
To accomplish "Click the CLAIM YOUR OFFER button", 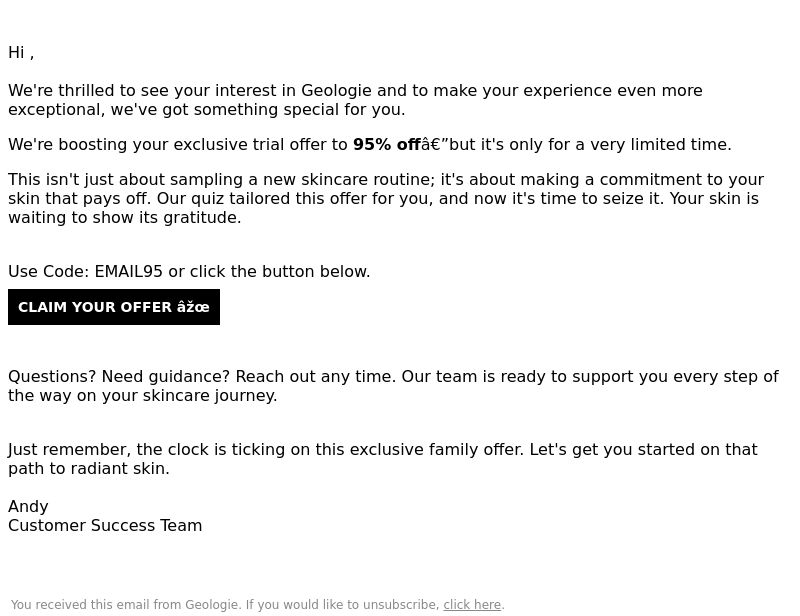I will click(114, 307).
